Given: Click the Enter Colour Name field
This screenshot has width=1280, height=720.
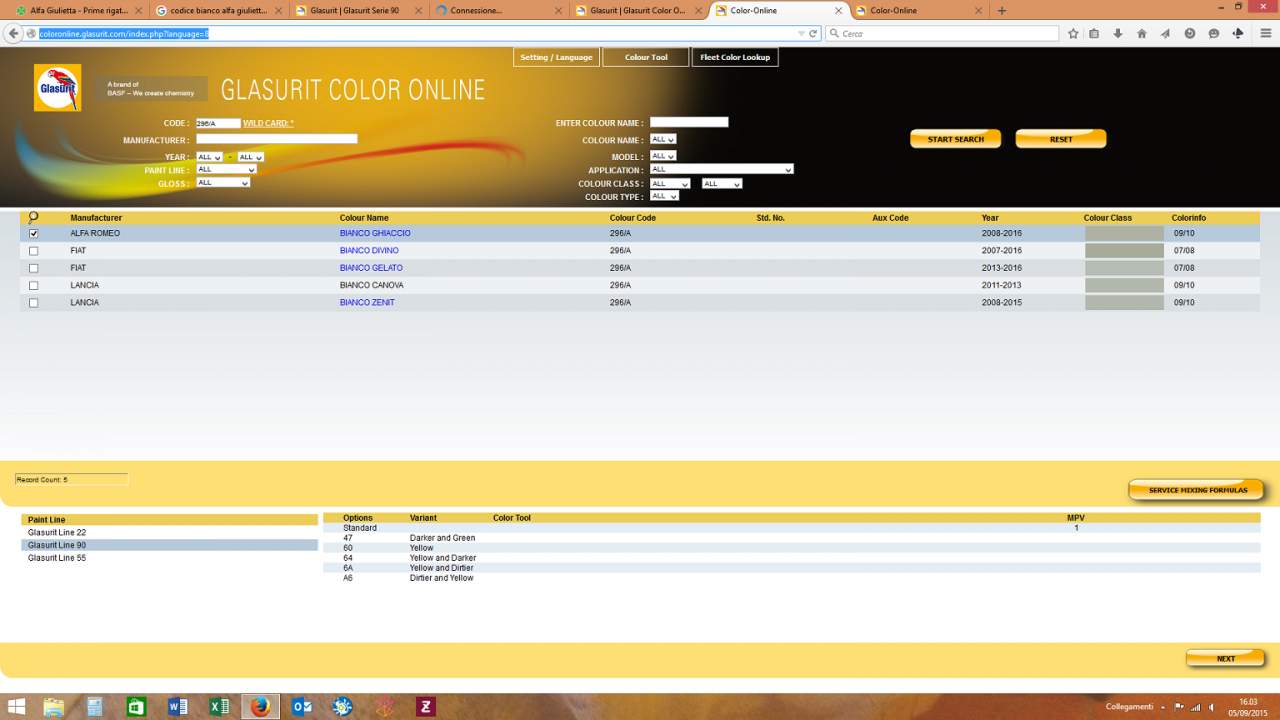Looking at the screenshot, I should click(689, 123).
